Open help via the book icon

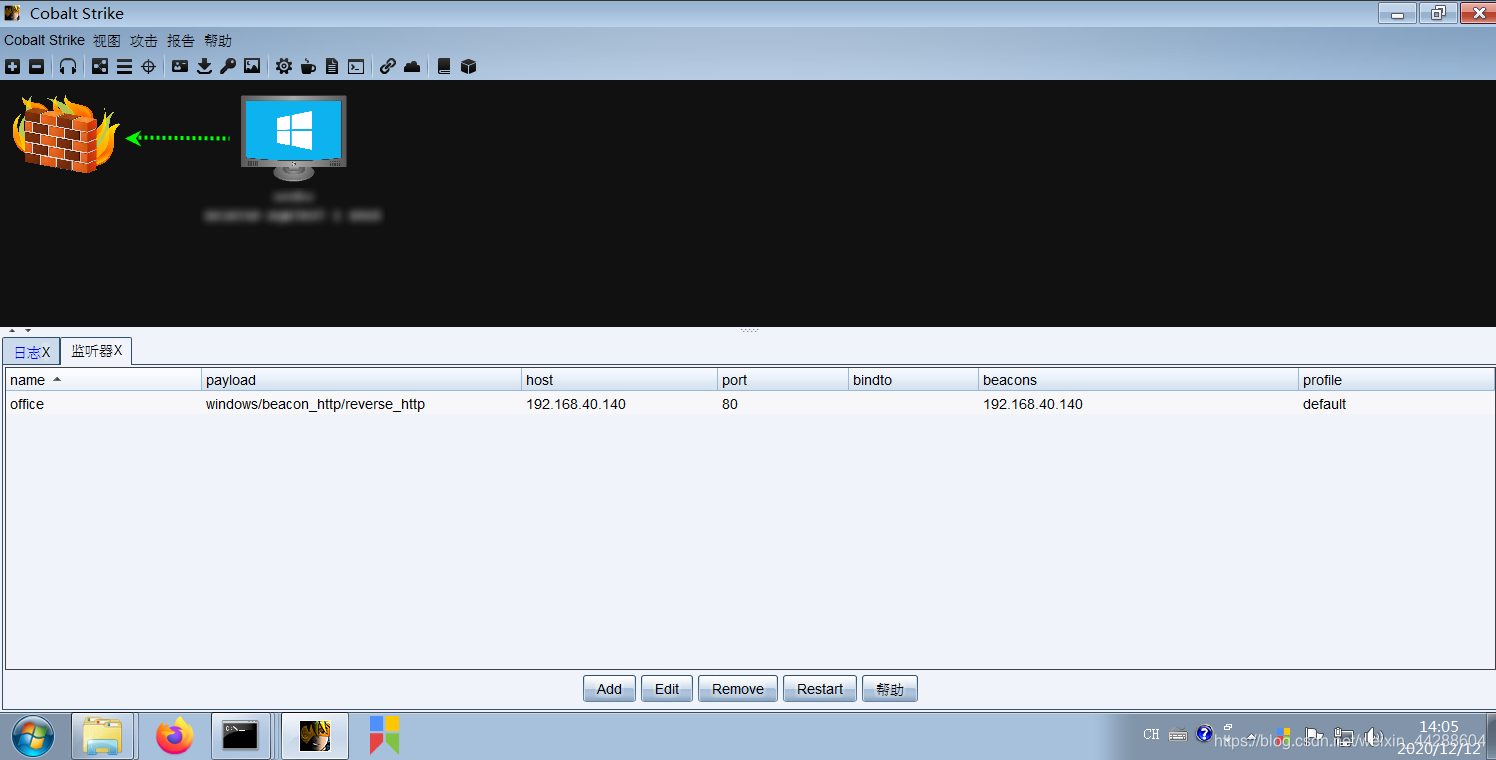pyautogui.click(x=444, y=66)
